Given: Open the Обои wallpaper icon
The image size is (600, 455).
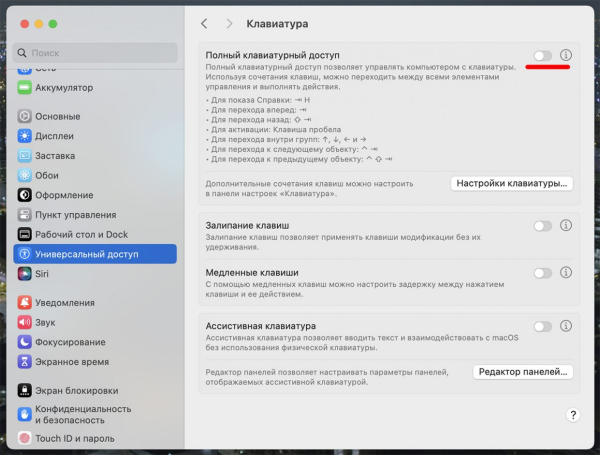Looking at the screenshot, I should click(24, 175).
